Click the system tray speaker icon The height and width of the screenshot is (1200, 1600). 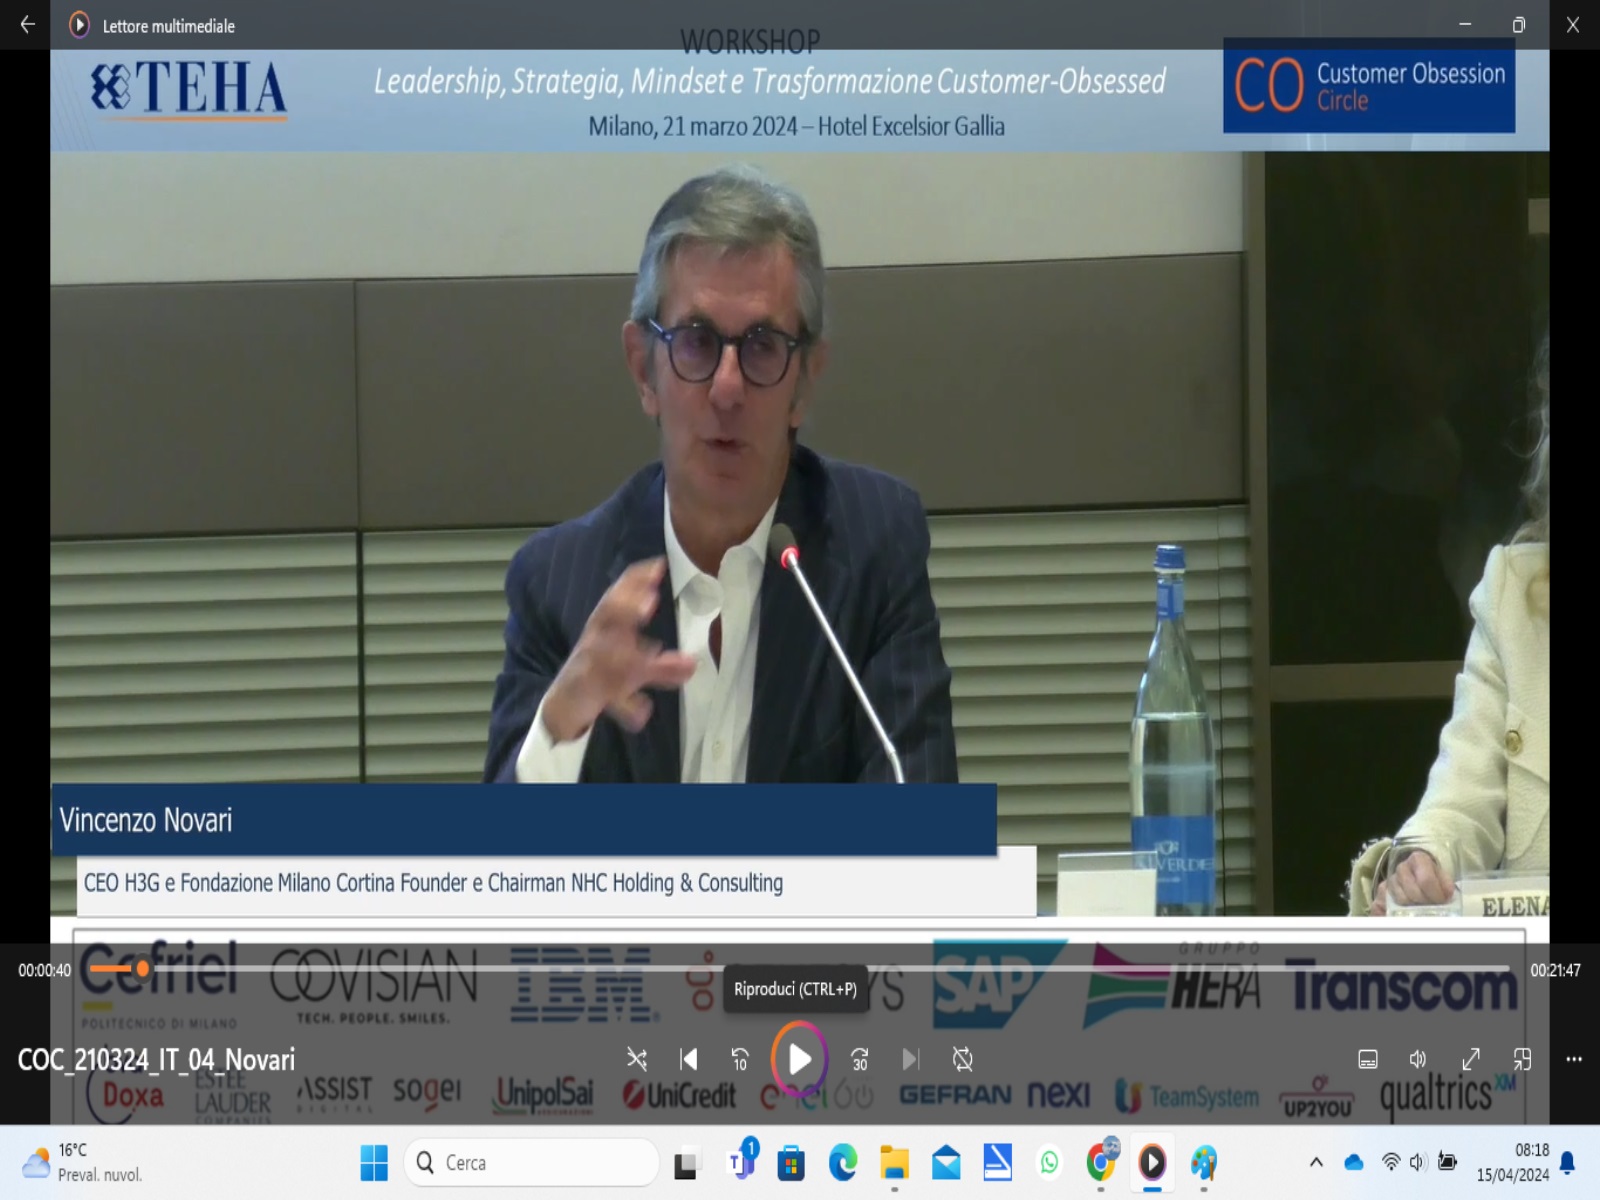coord(1417,1162)
